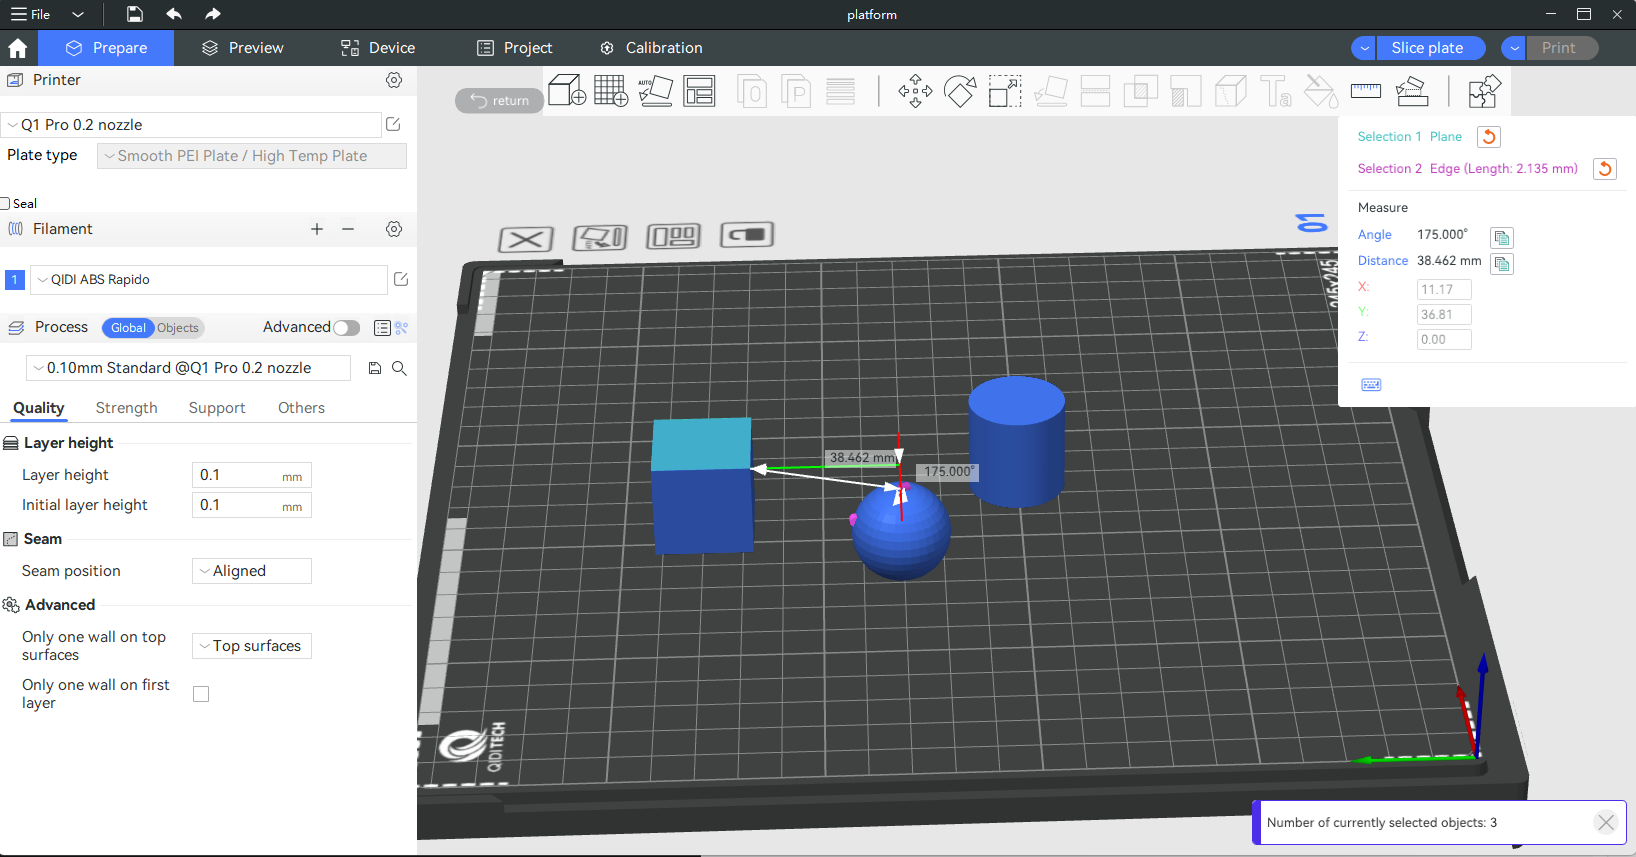
Task: Open the Assembly view puzzle icon
Action: [x=1484, y=92]
